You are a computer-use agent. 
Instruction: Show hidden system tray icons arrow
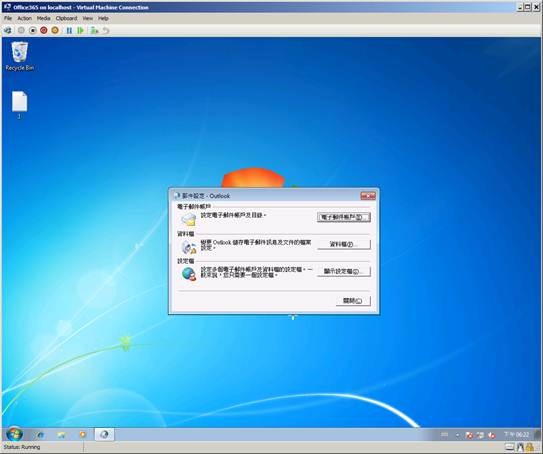(x=457, y=435)
